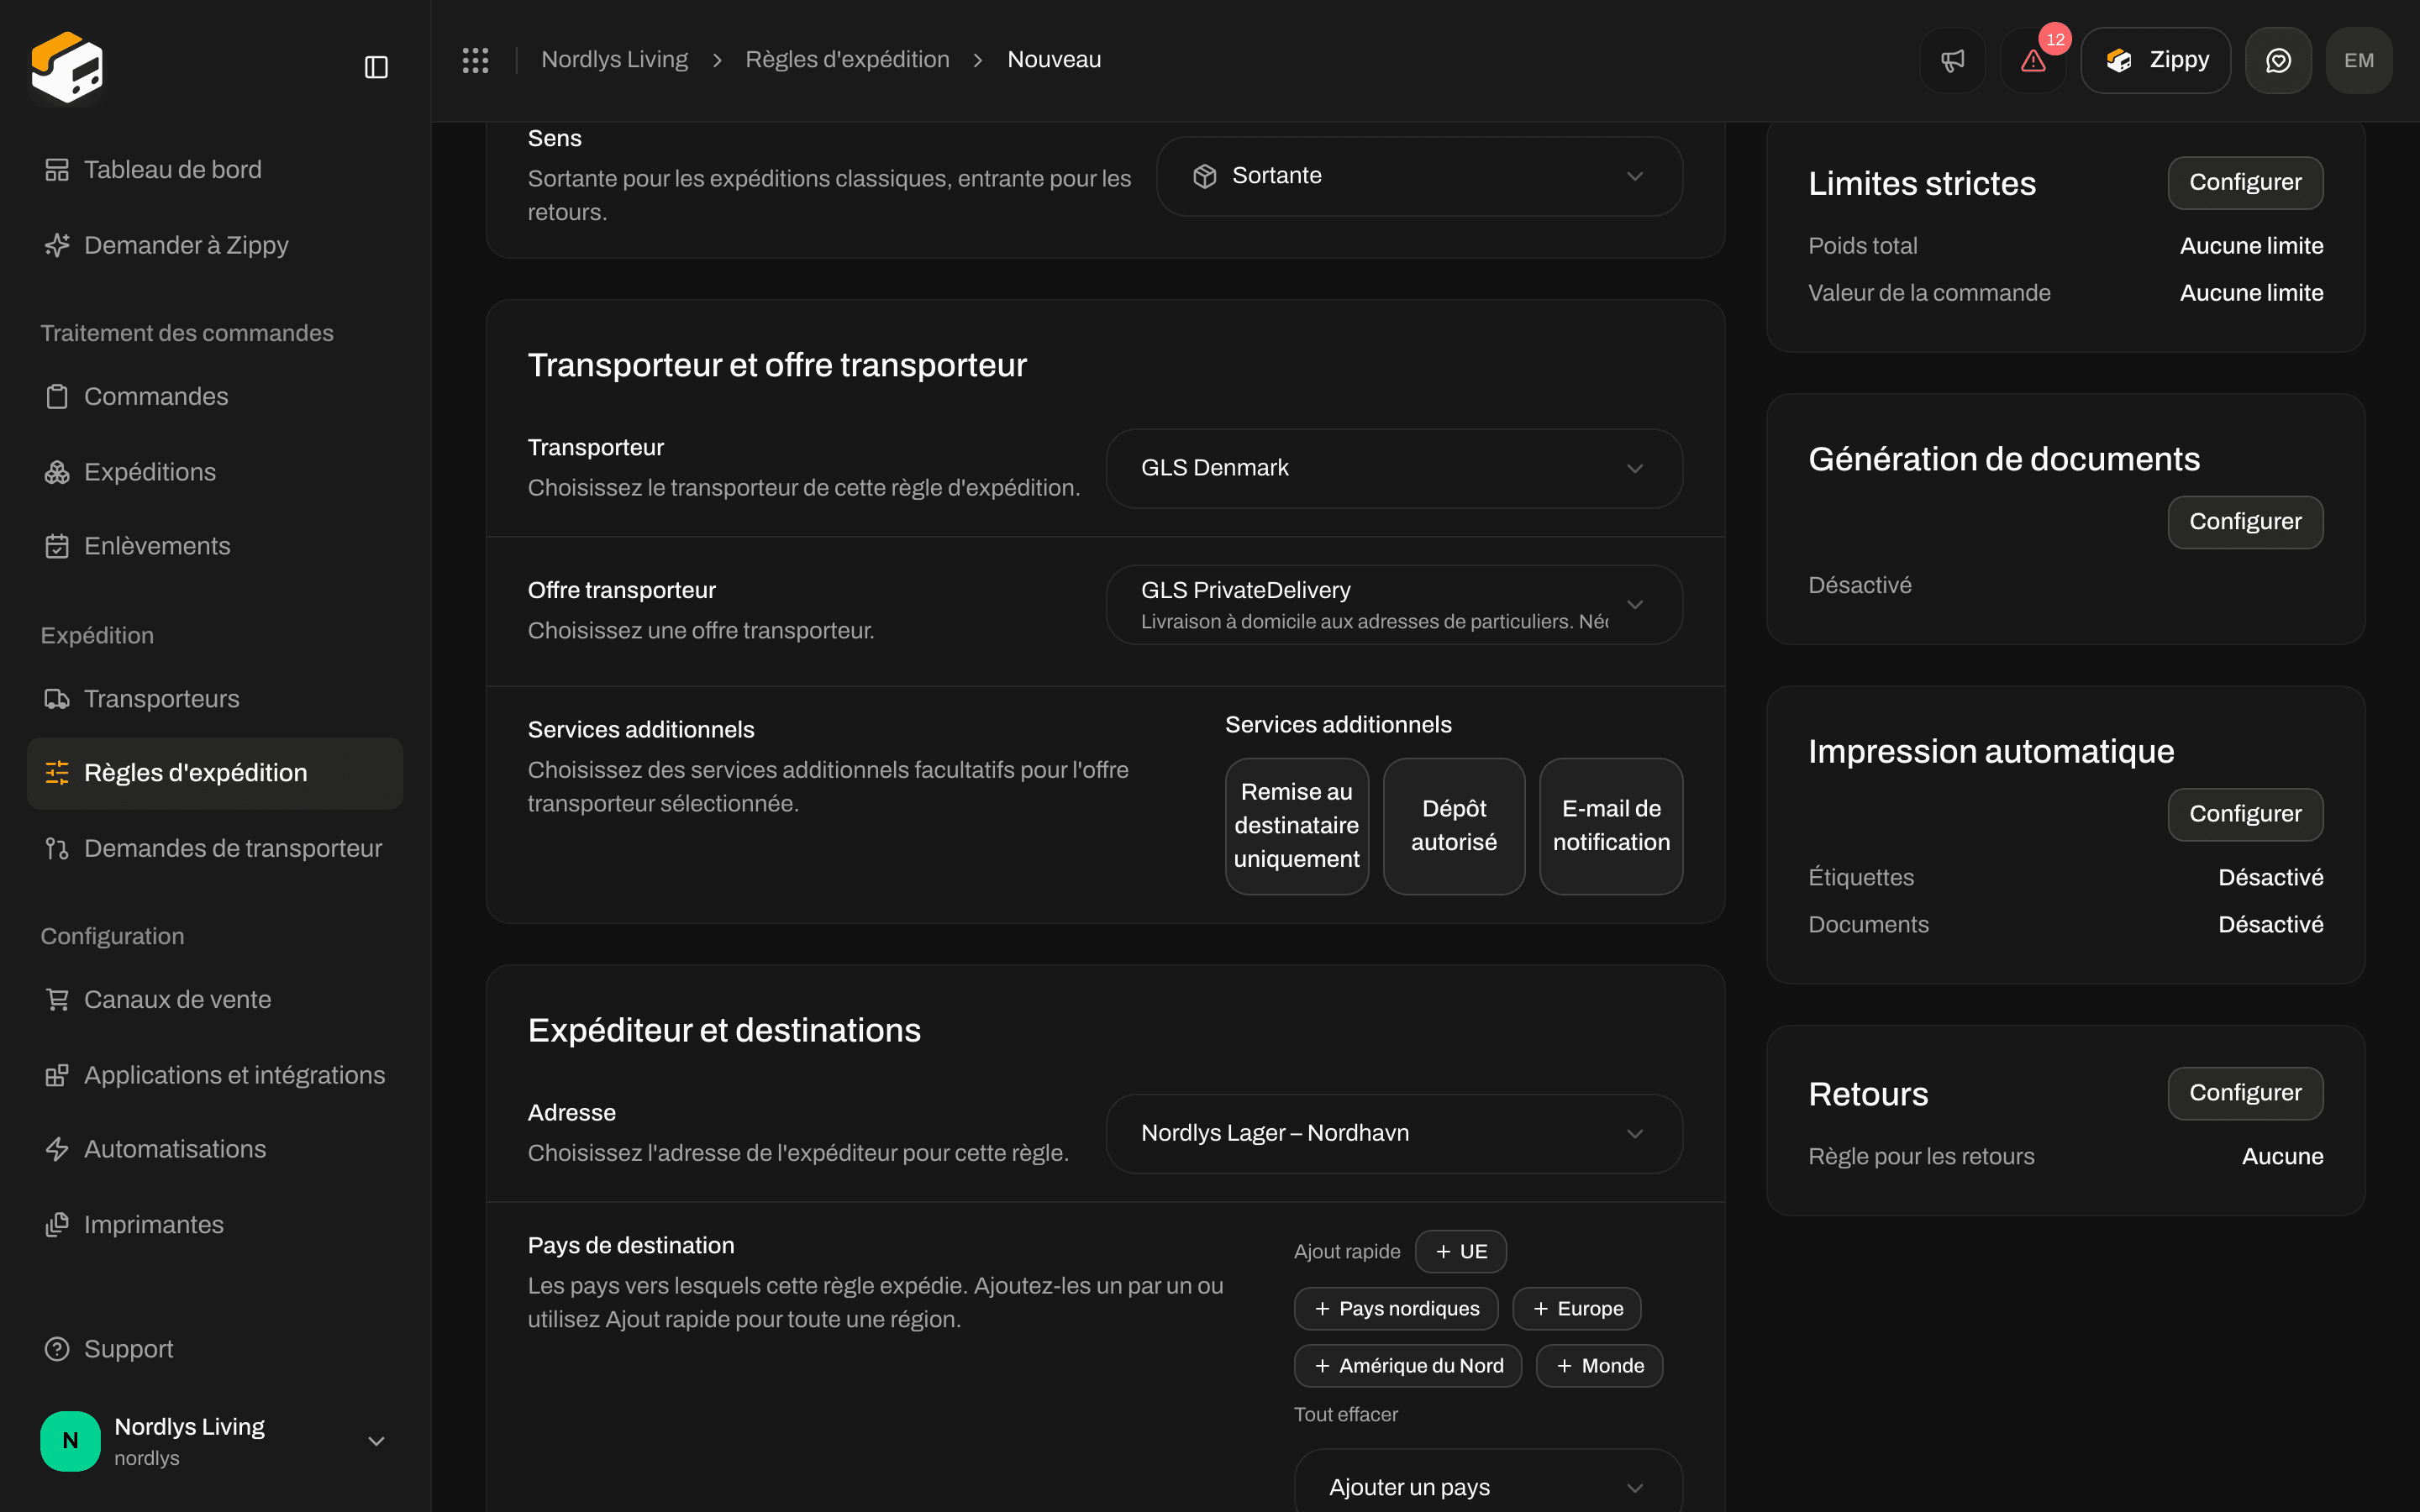The height and width of the screenshot is (1512, 2420).
Task: Open alerts warning icon with 12 badge
Action: (2033, 60)
